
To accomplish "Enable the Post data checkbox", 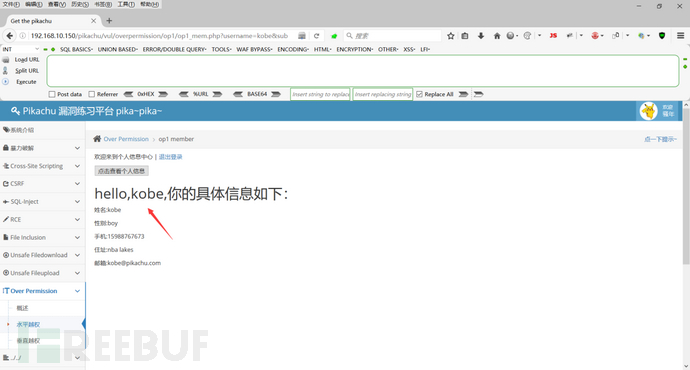I will point(52,94).
